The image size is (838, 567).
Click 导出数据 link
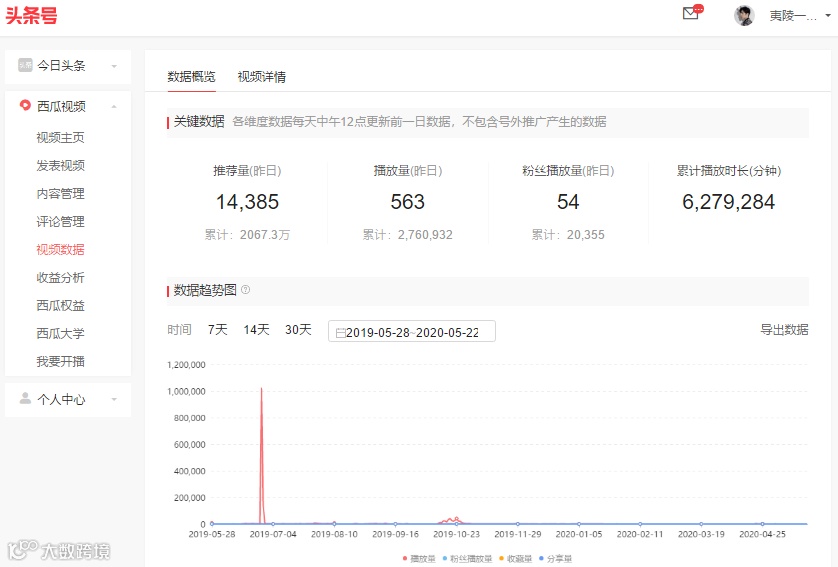(x=784, y=330)
